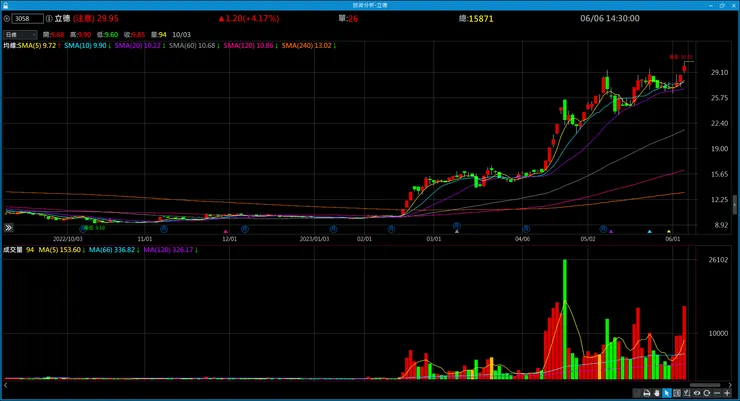Click the refresh circle icon
This screenshot has width=740, height=401.
706,393
